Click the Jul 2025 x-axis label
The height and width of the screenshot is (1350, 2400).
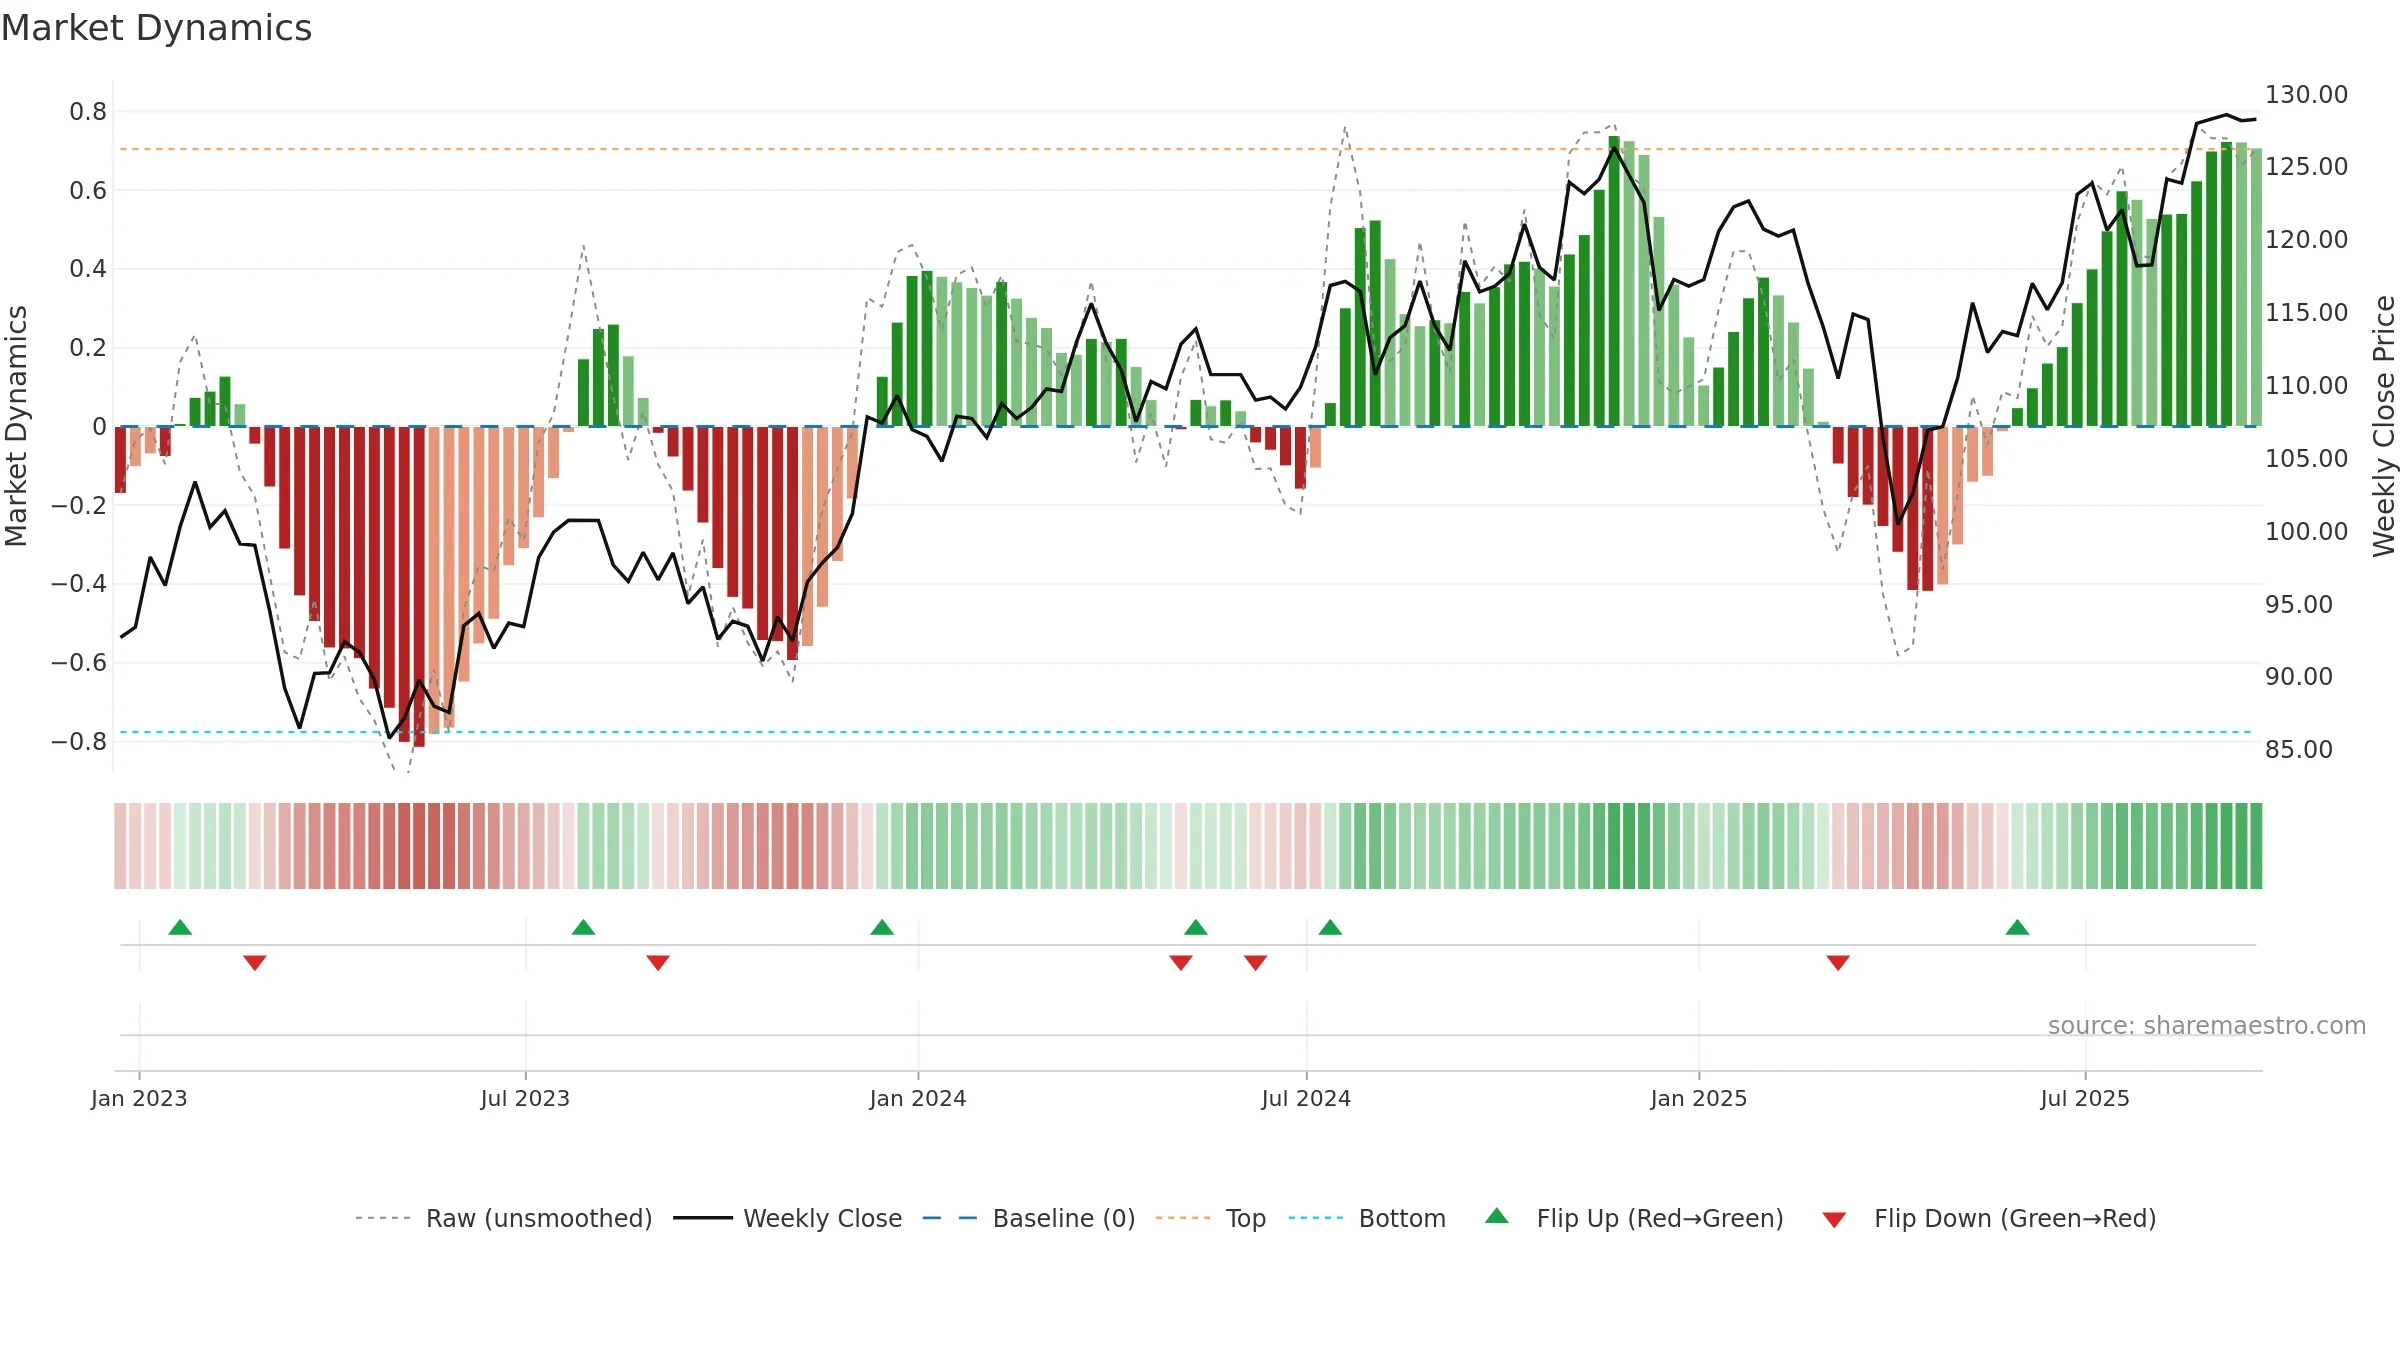(x=2085, y=1098)
